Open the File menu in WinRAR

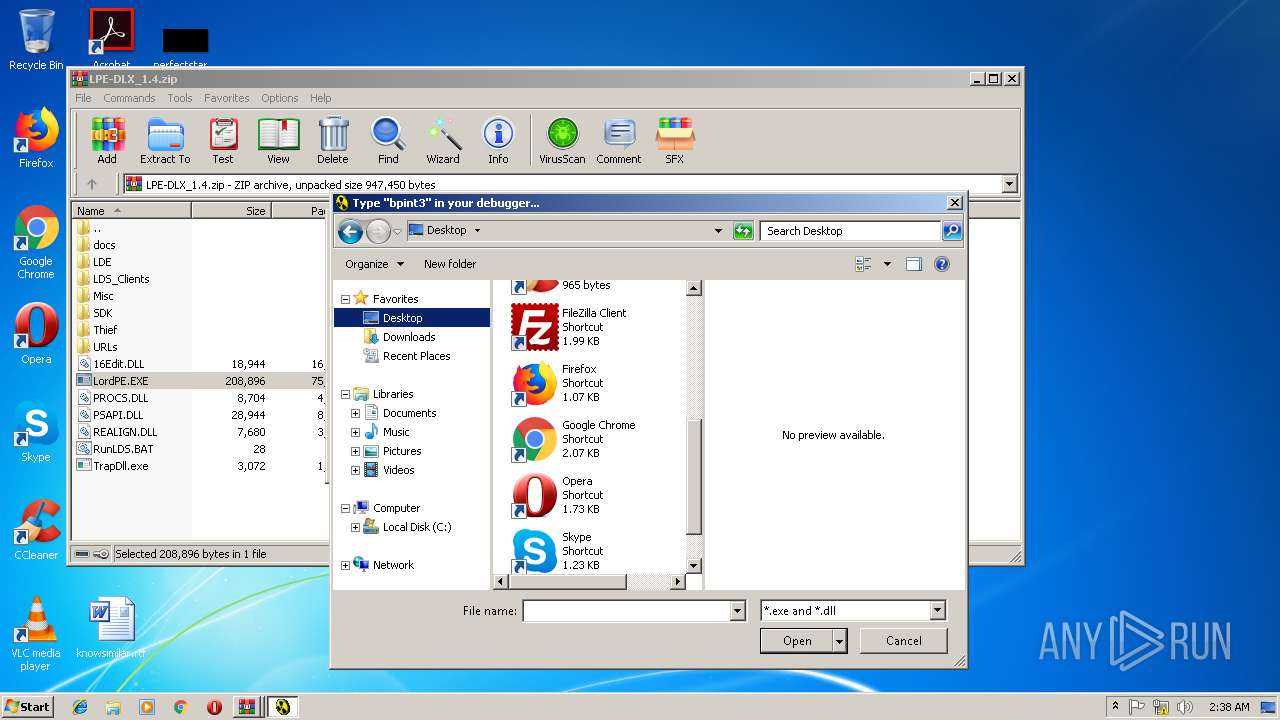tap(83, 98)
